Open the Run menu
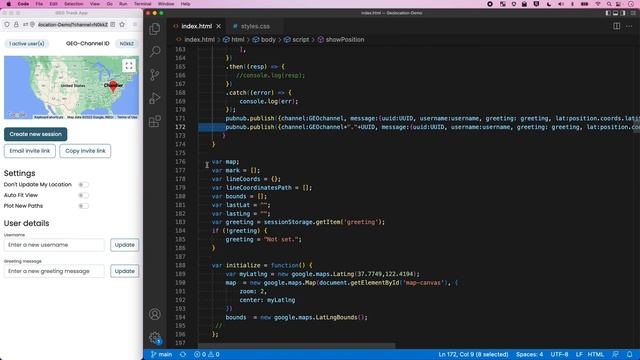Image resolution: width=640 pixels, height=360 pixels. [123, 4]
